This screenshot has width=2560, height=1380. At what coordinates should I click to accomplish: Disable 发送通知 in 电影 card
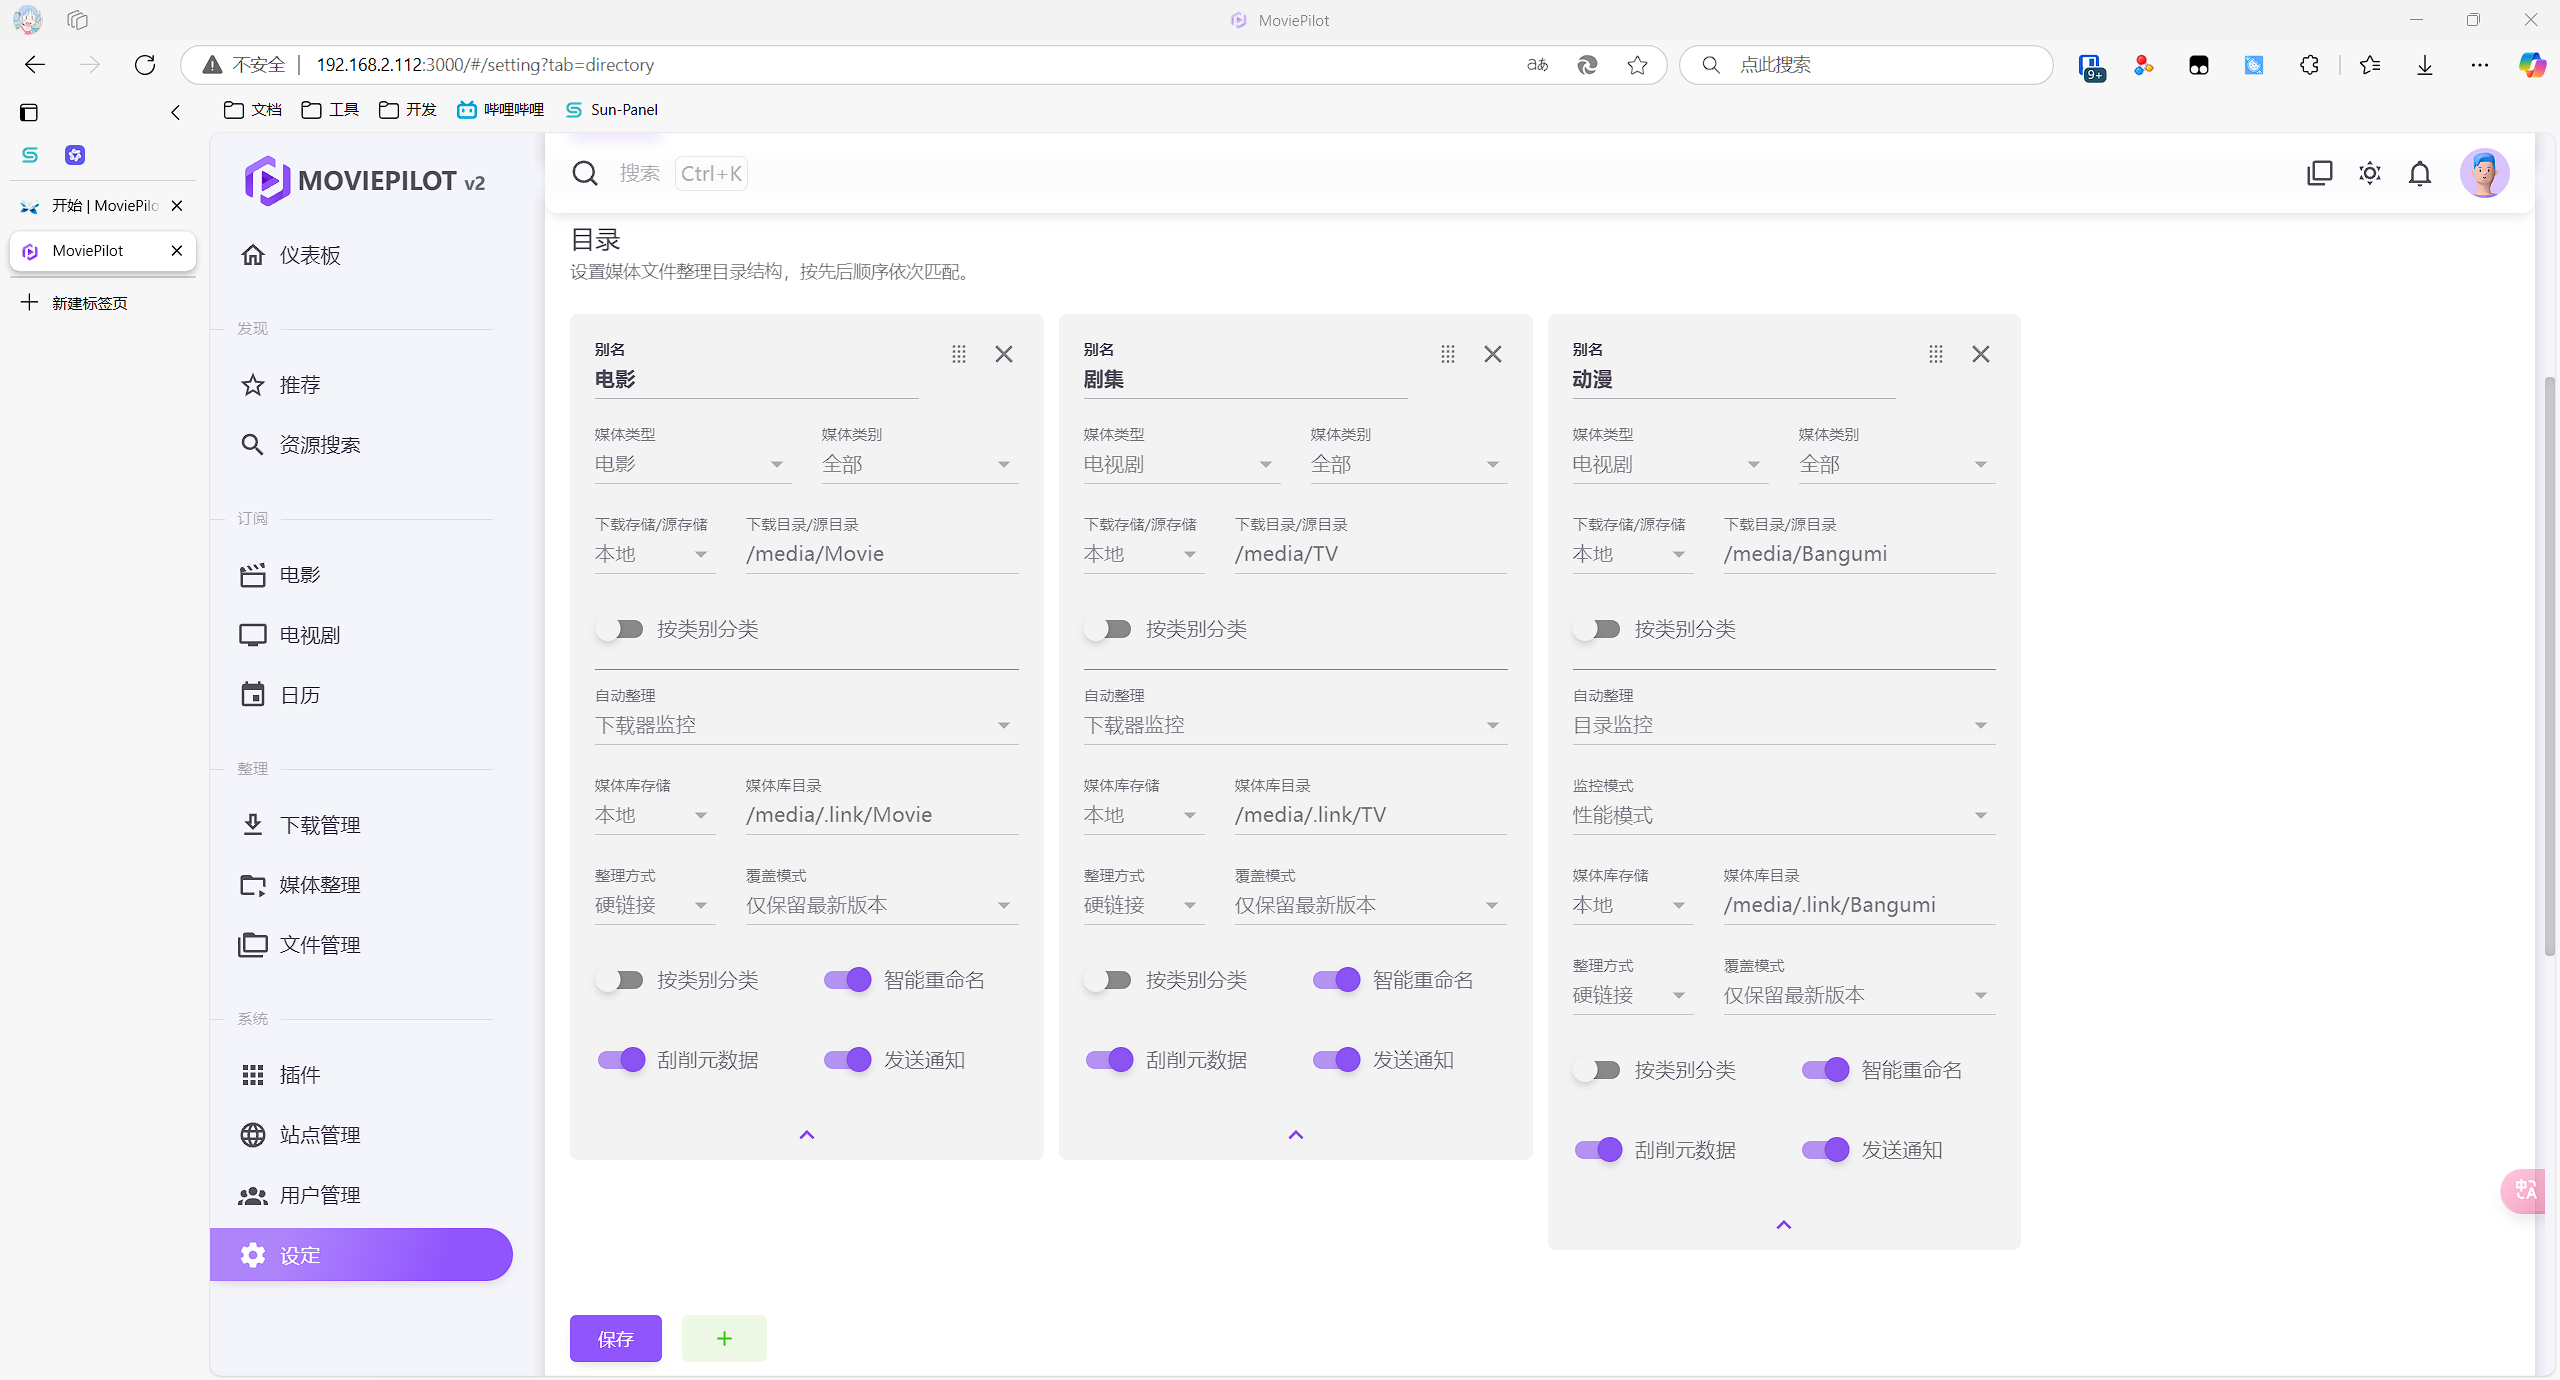pos(848,1060)
